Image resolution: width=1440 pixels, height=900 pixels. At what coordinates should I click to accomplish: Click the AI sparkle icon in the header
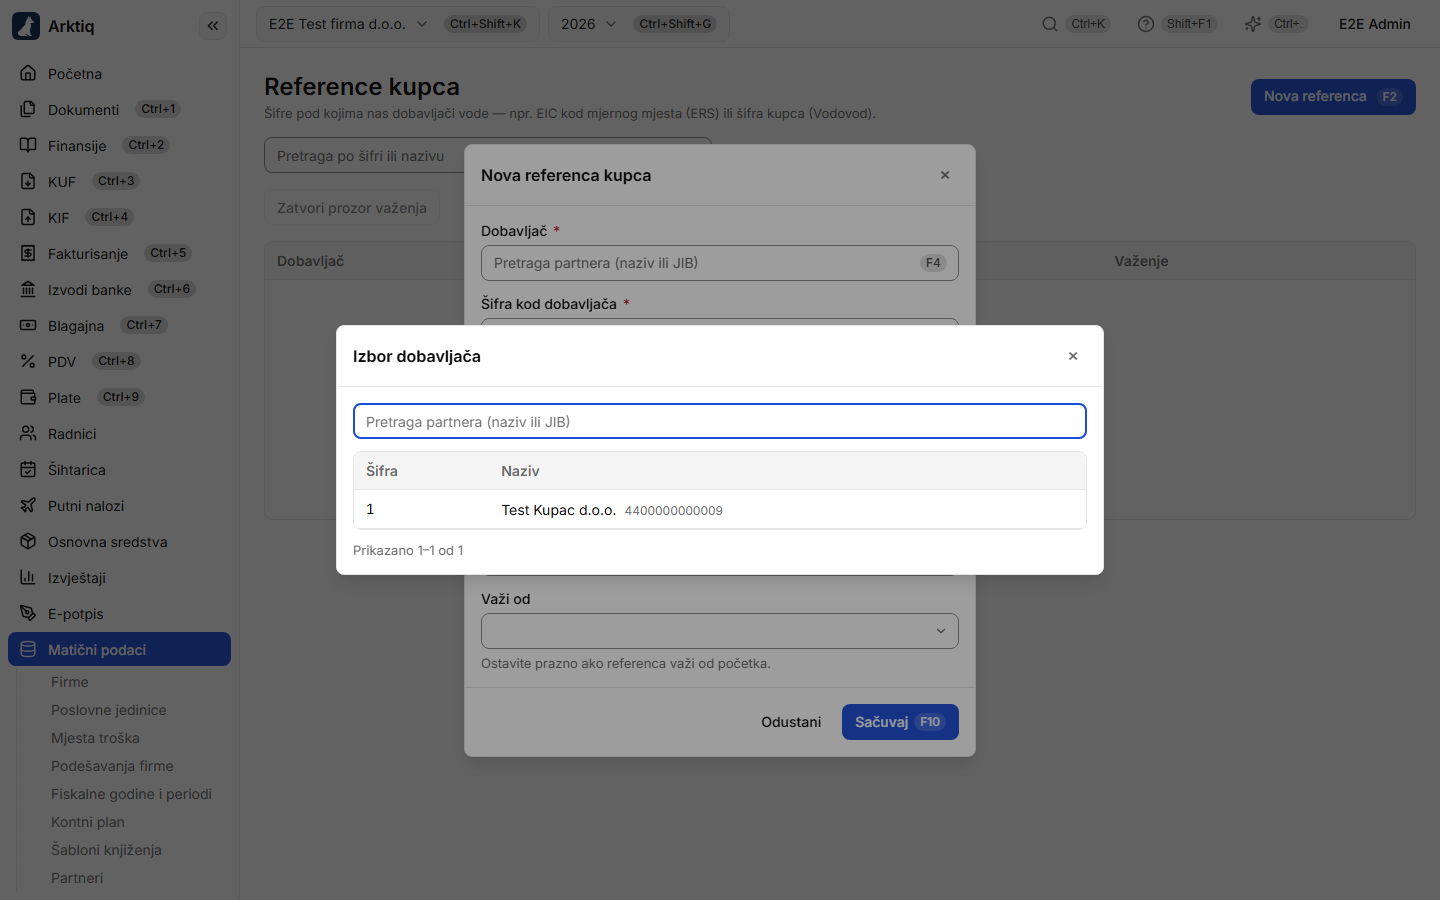tap(1253, 24)
